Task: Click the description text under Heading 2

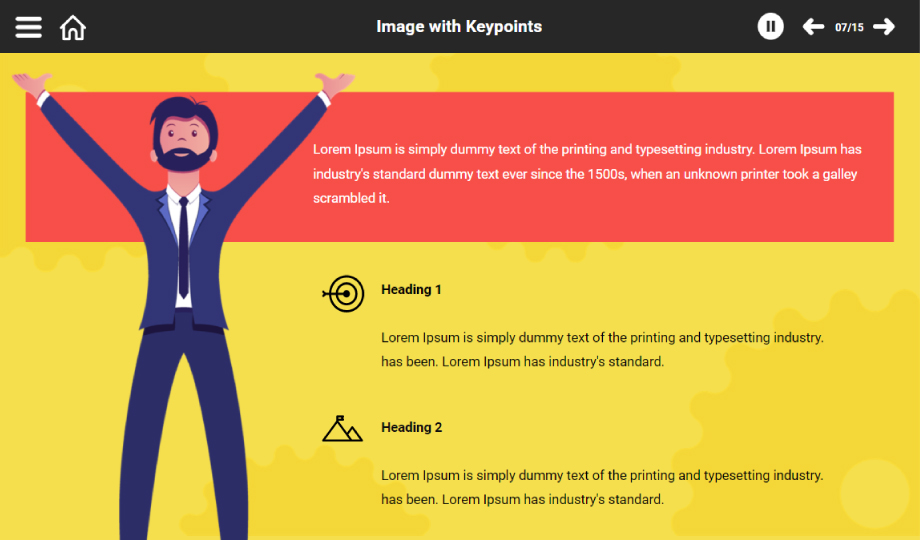Action: click(x=602, y=487)
